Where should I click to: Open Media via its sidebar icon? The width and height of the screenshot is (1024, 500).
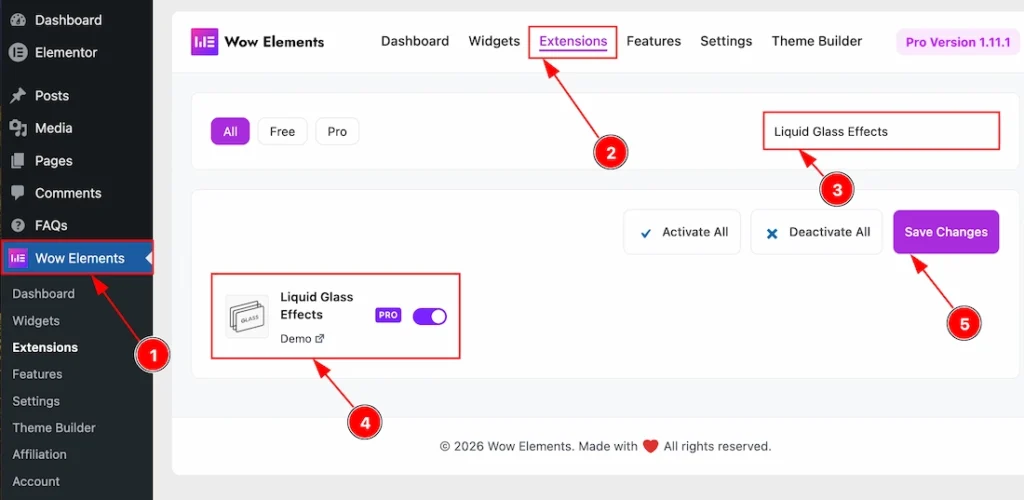point(18,129)
